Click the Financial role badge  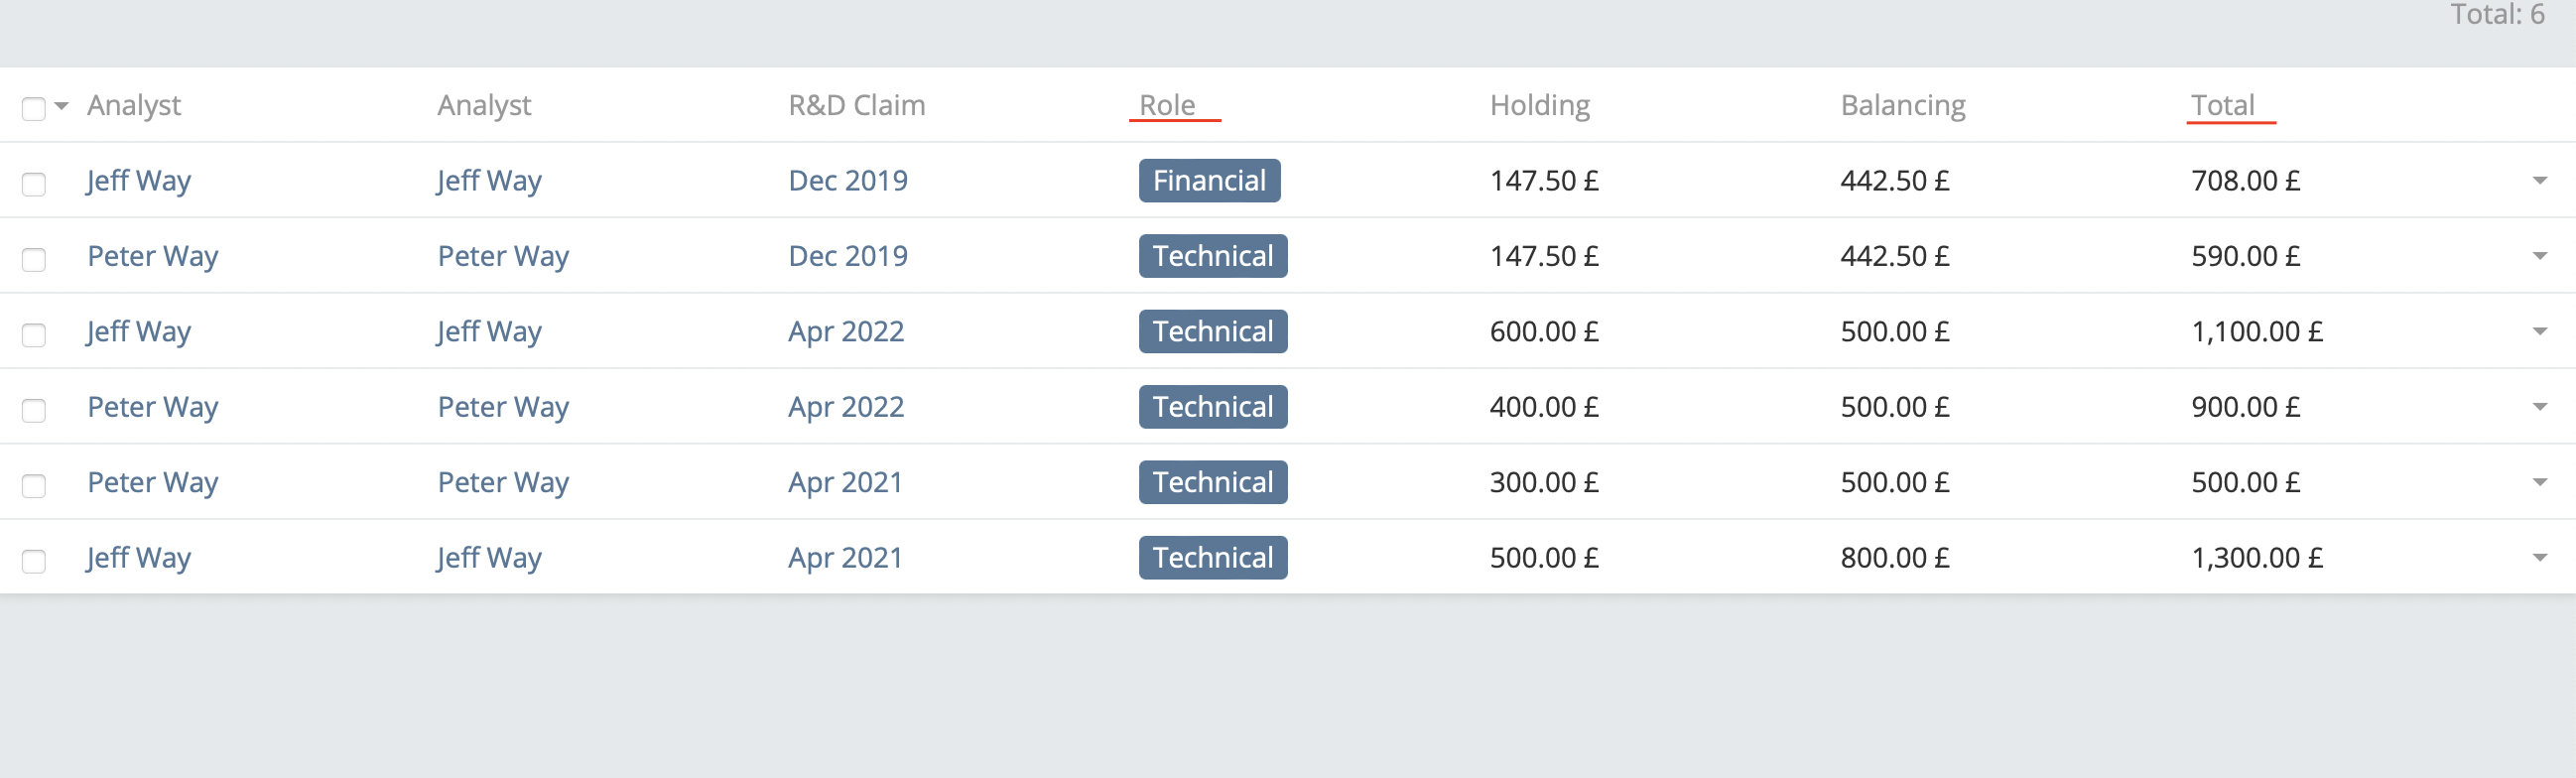point(1209,181)
